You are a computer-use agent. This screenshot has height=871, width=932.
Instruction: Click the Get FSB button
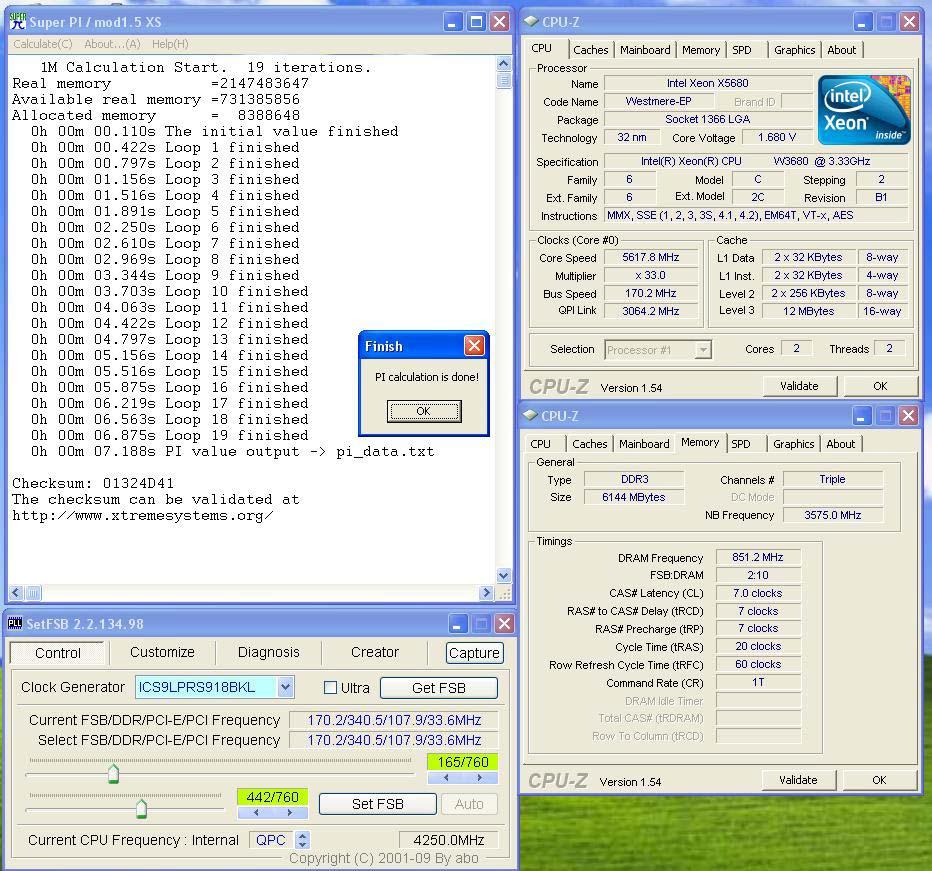(439, 688)
